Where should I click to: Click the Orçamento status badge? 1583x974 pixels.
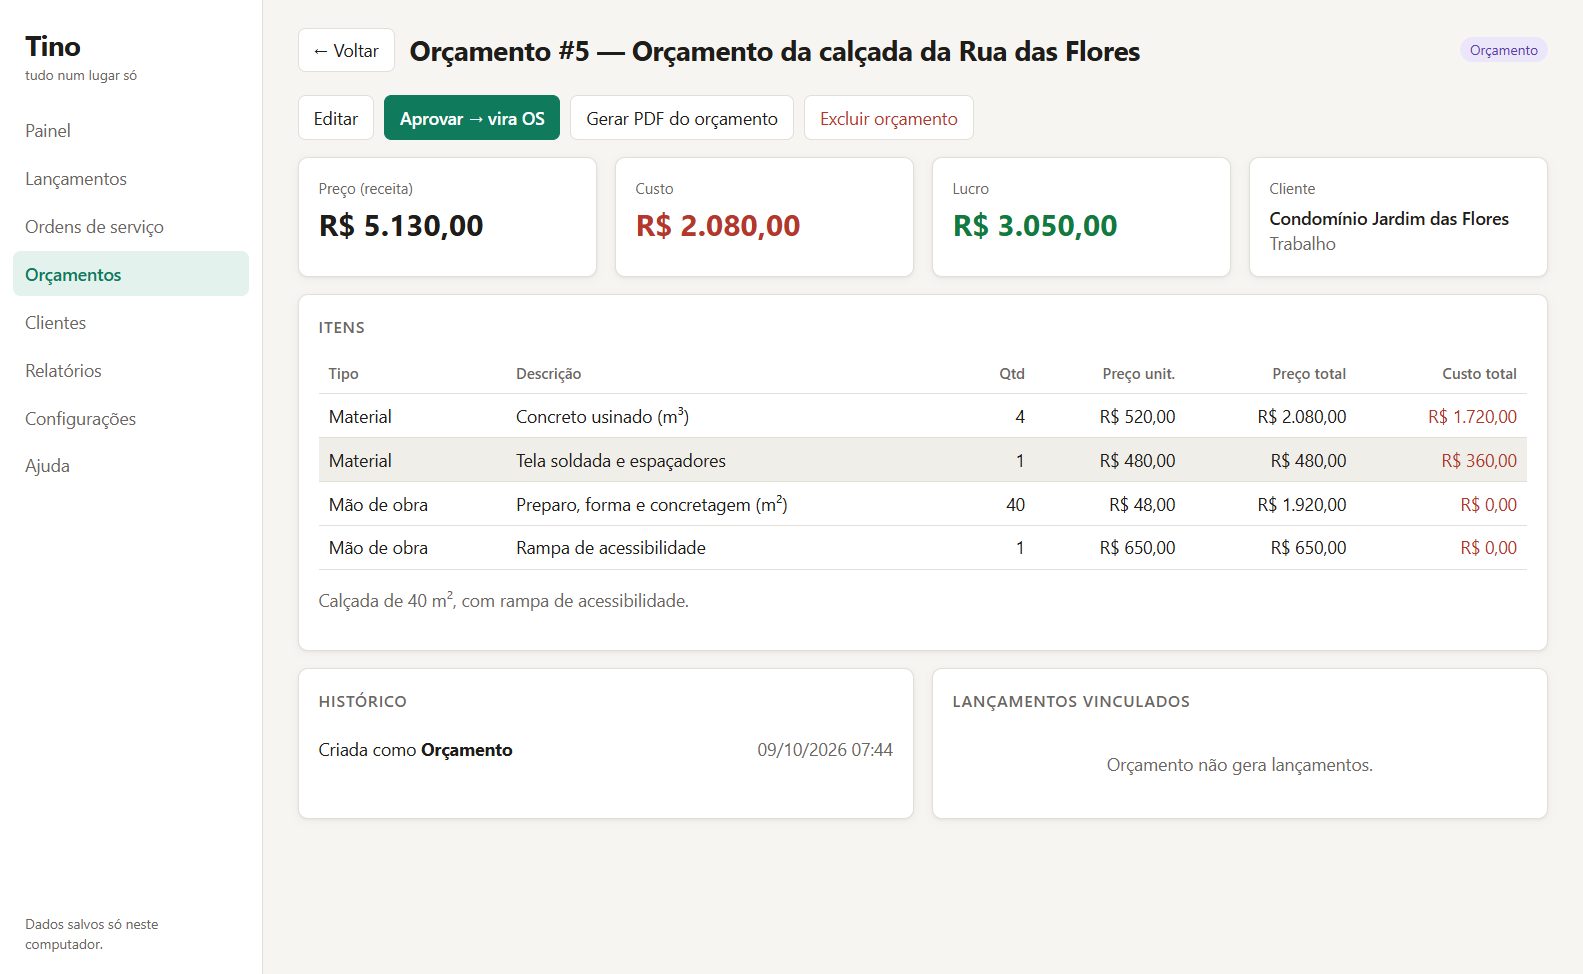[1504, 50]
